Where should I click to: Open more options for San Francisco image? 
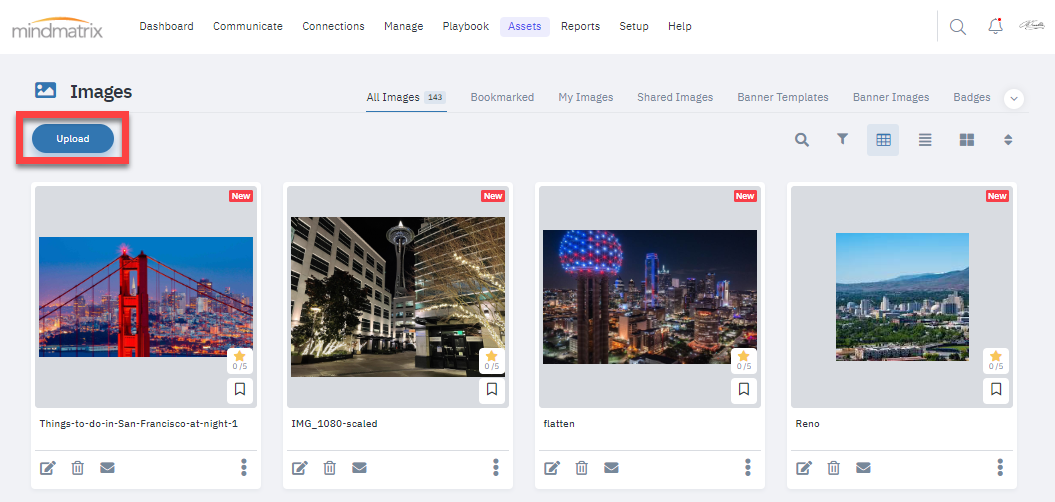tap(244, 467)
